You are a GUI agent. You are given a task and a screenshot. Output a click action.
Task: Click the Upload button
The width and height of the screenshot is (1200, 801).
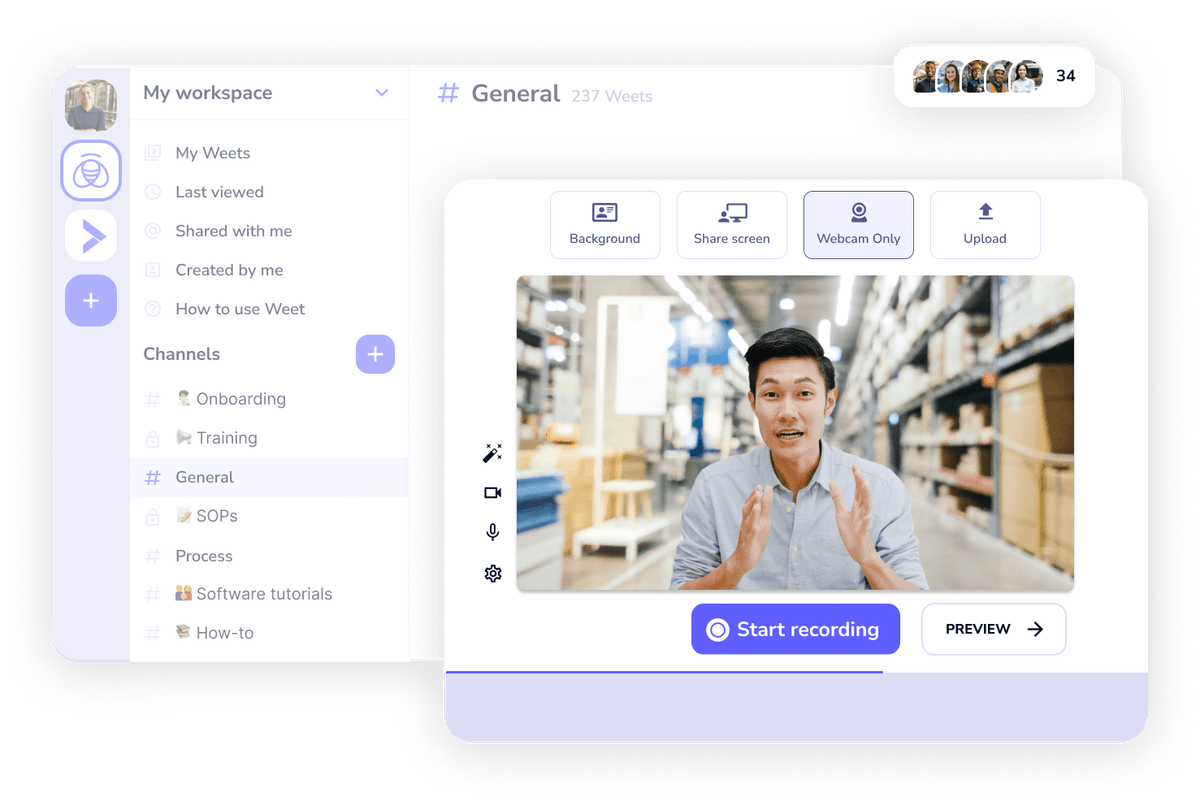pos(985,225)
